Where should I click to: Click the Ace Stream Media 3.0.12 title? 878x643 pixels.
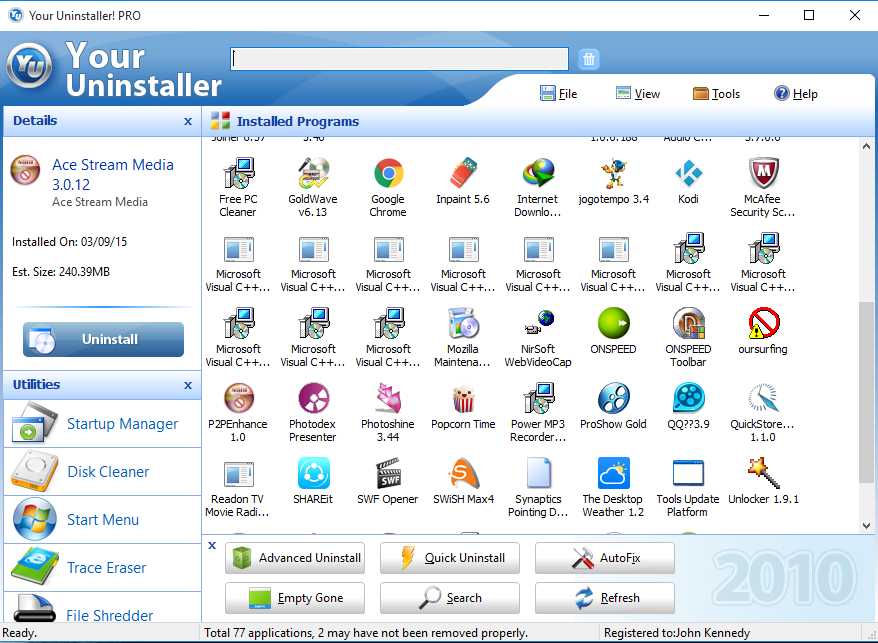tap(113, 175)
